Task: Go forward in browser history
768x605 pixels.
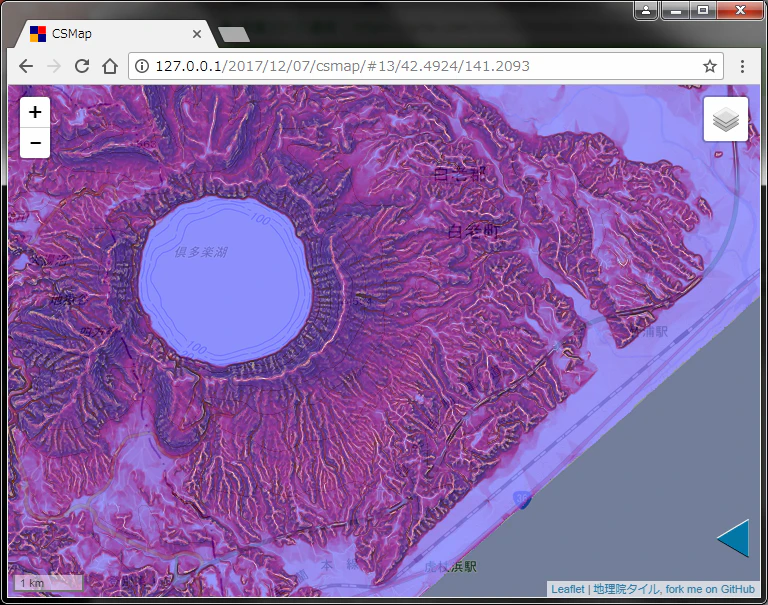Action: 54,66
